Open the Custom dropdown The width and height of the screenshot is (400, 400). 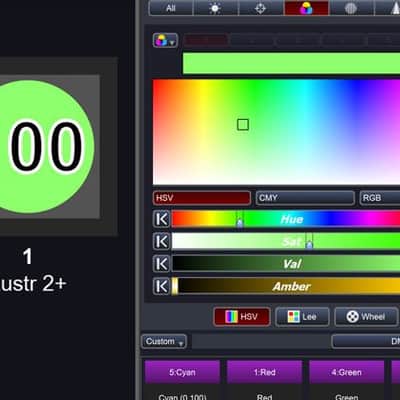tap(164, 341)
